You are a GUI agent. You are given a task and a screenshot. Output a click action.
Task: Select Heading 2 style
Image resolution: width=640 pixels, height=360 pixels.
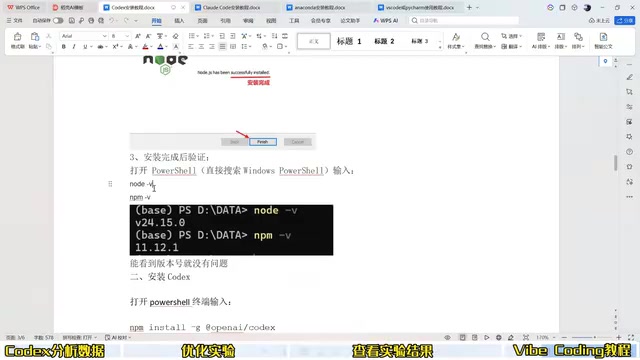384,41
